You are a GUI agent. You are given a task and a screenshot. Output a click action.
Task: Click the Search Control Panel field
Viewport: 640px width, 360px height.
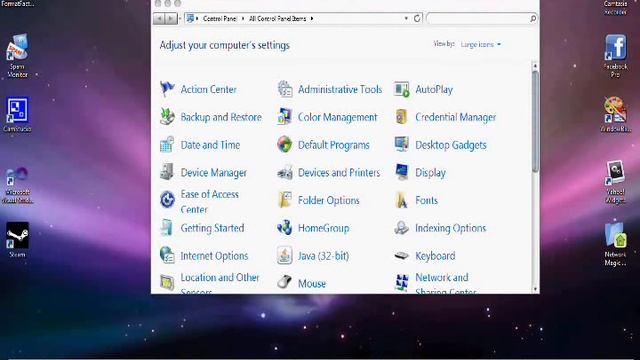point(481,18)
